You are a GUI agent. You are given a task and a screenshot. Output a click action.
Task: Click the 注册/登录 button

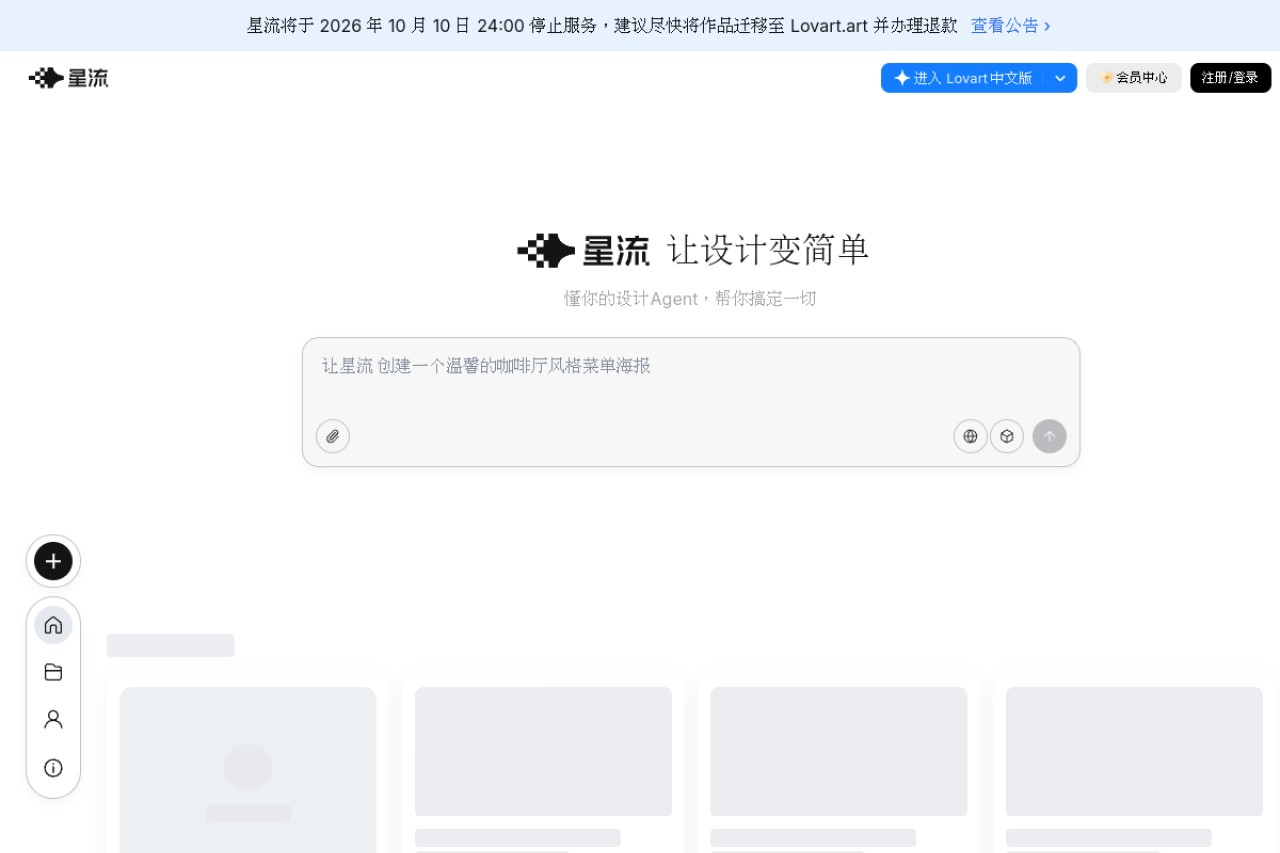tap(1230, 78)
